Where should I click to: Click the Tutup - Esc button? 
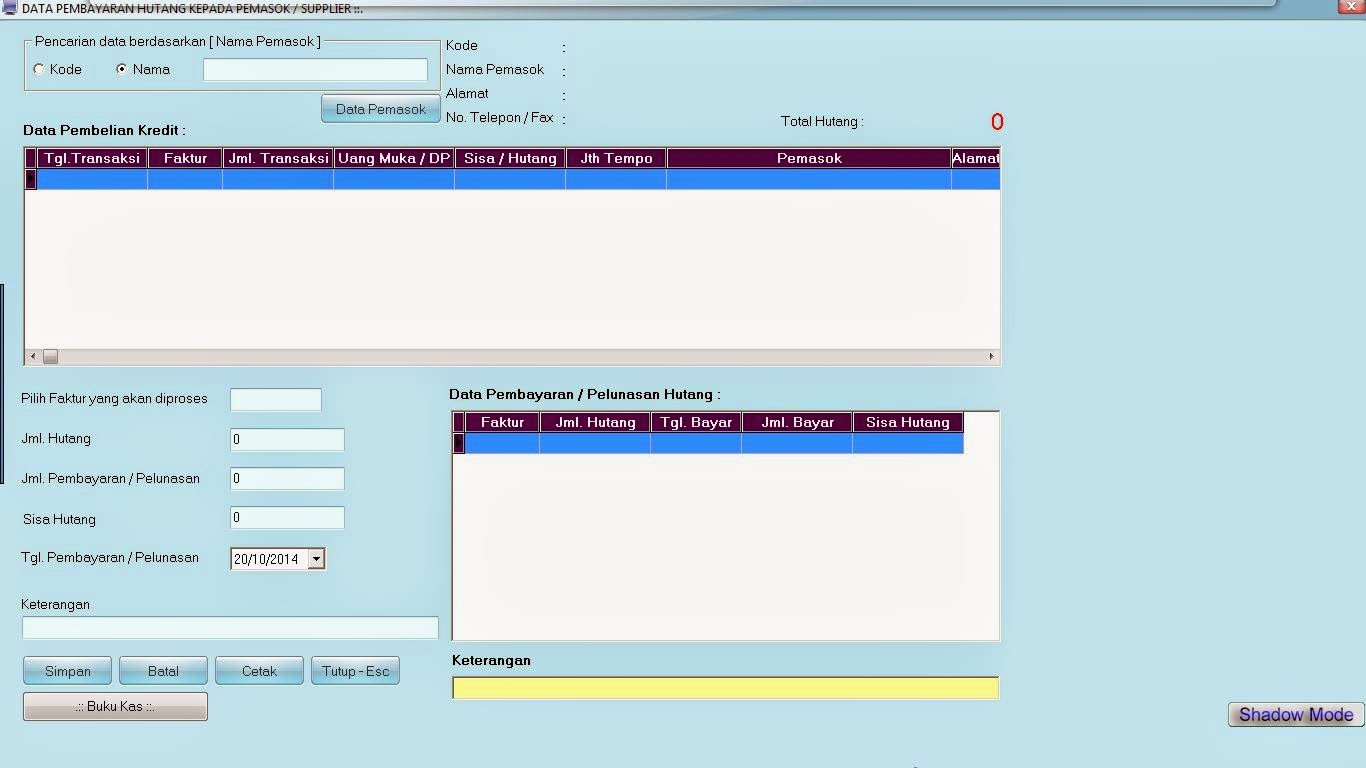tap(355, 670)
